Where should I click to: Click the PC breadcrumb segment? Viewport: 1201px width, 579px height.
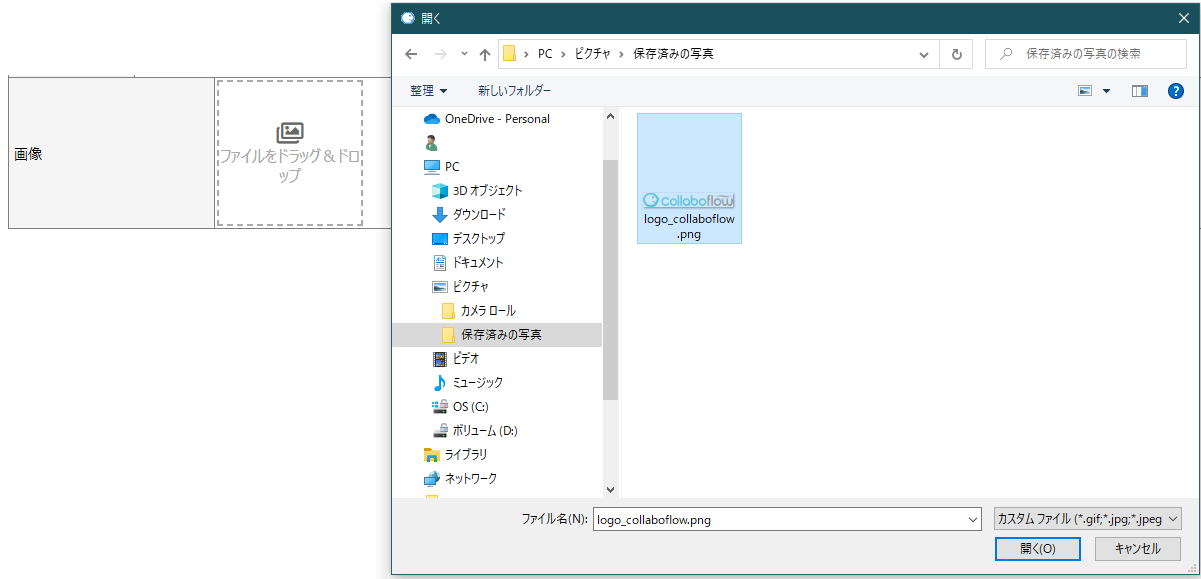pos(545,54)
